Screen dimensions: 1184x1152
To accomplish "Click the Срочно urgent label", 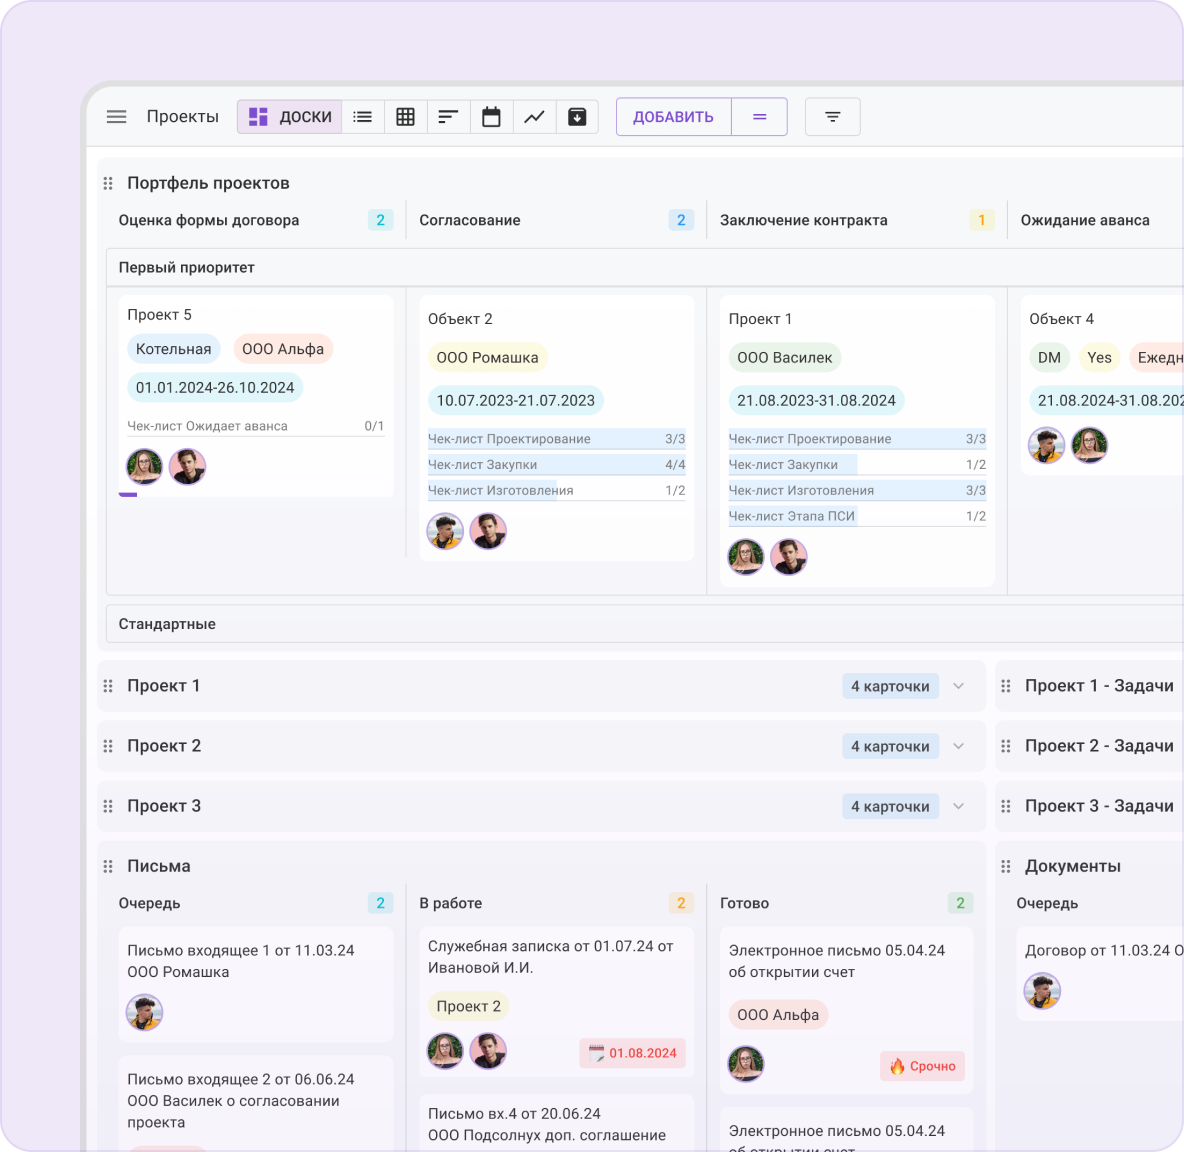I will [922, 1066].
